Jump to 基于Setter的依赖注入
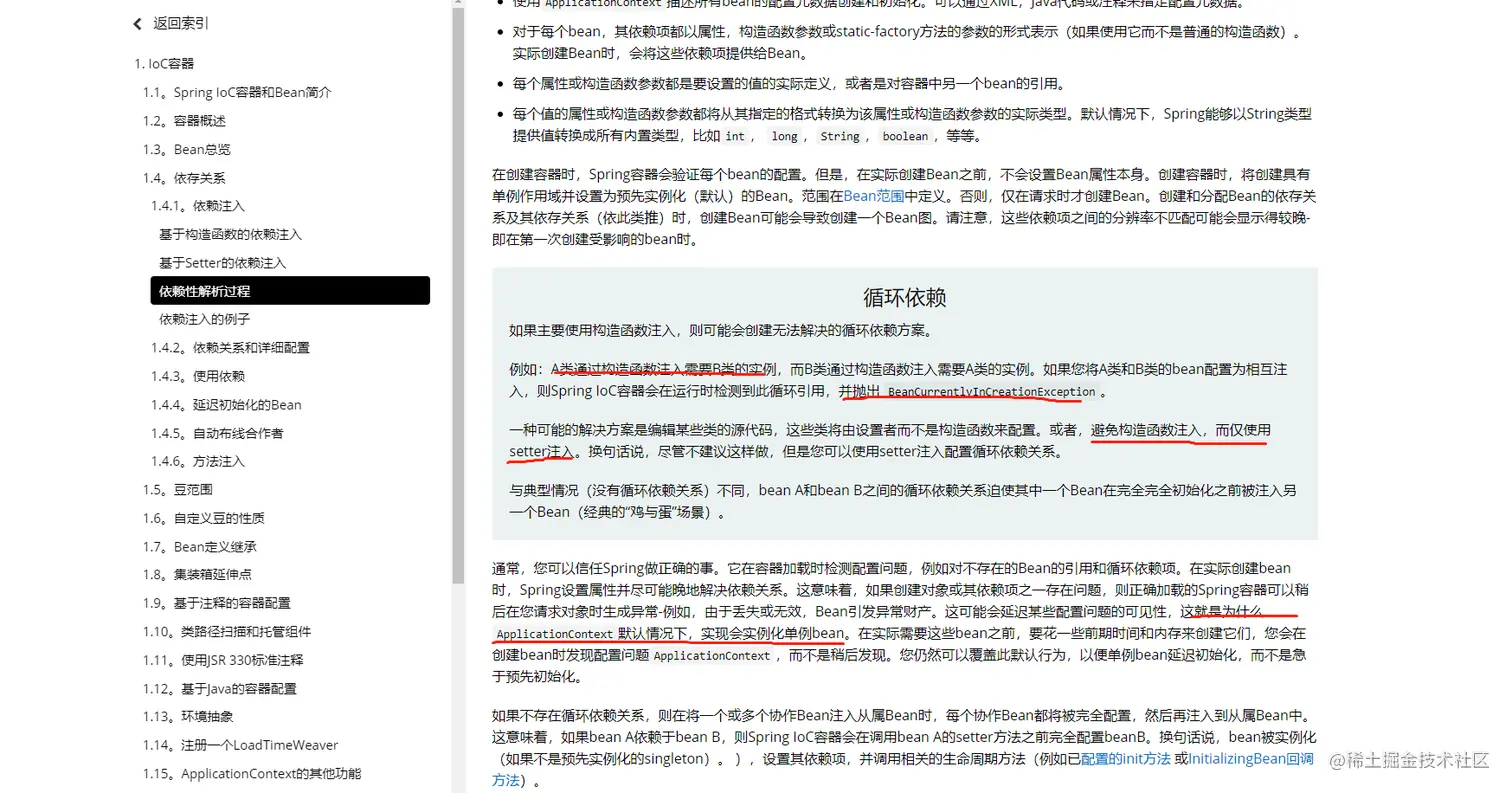1512x793 pixels. (x=222, y=263)
